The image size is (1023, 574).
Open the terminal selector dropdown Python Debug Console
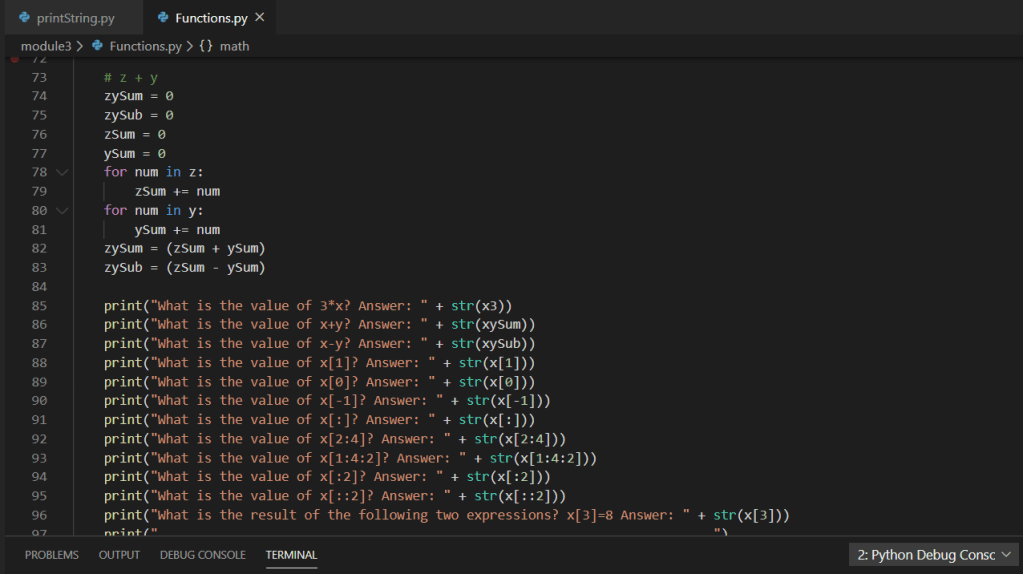click(x=934, y=555)
